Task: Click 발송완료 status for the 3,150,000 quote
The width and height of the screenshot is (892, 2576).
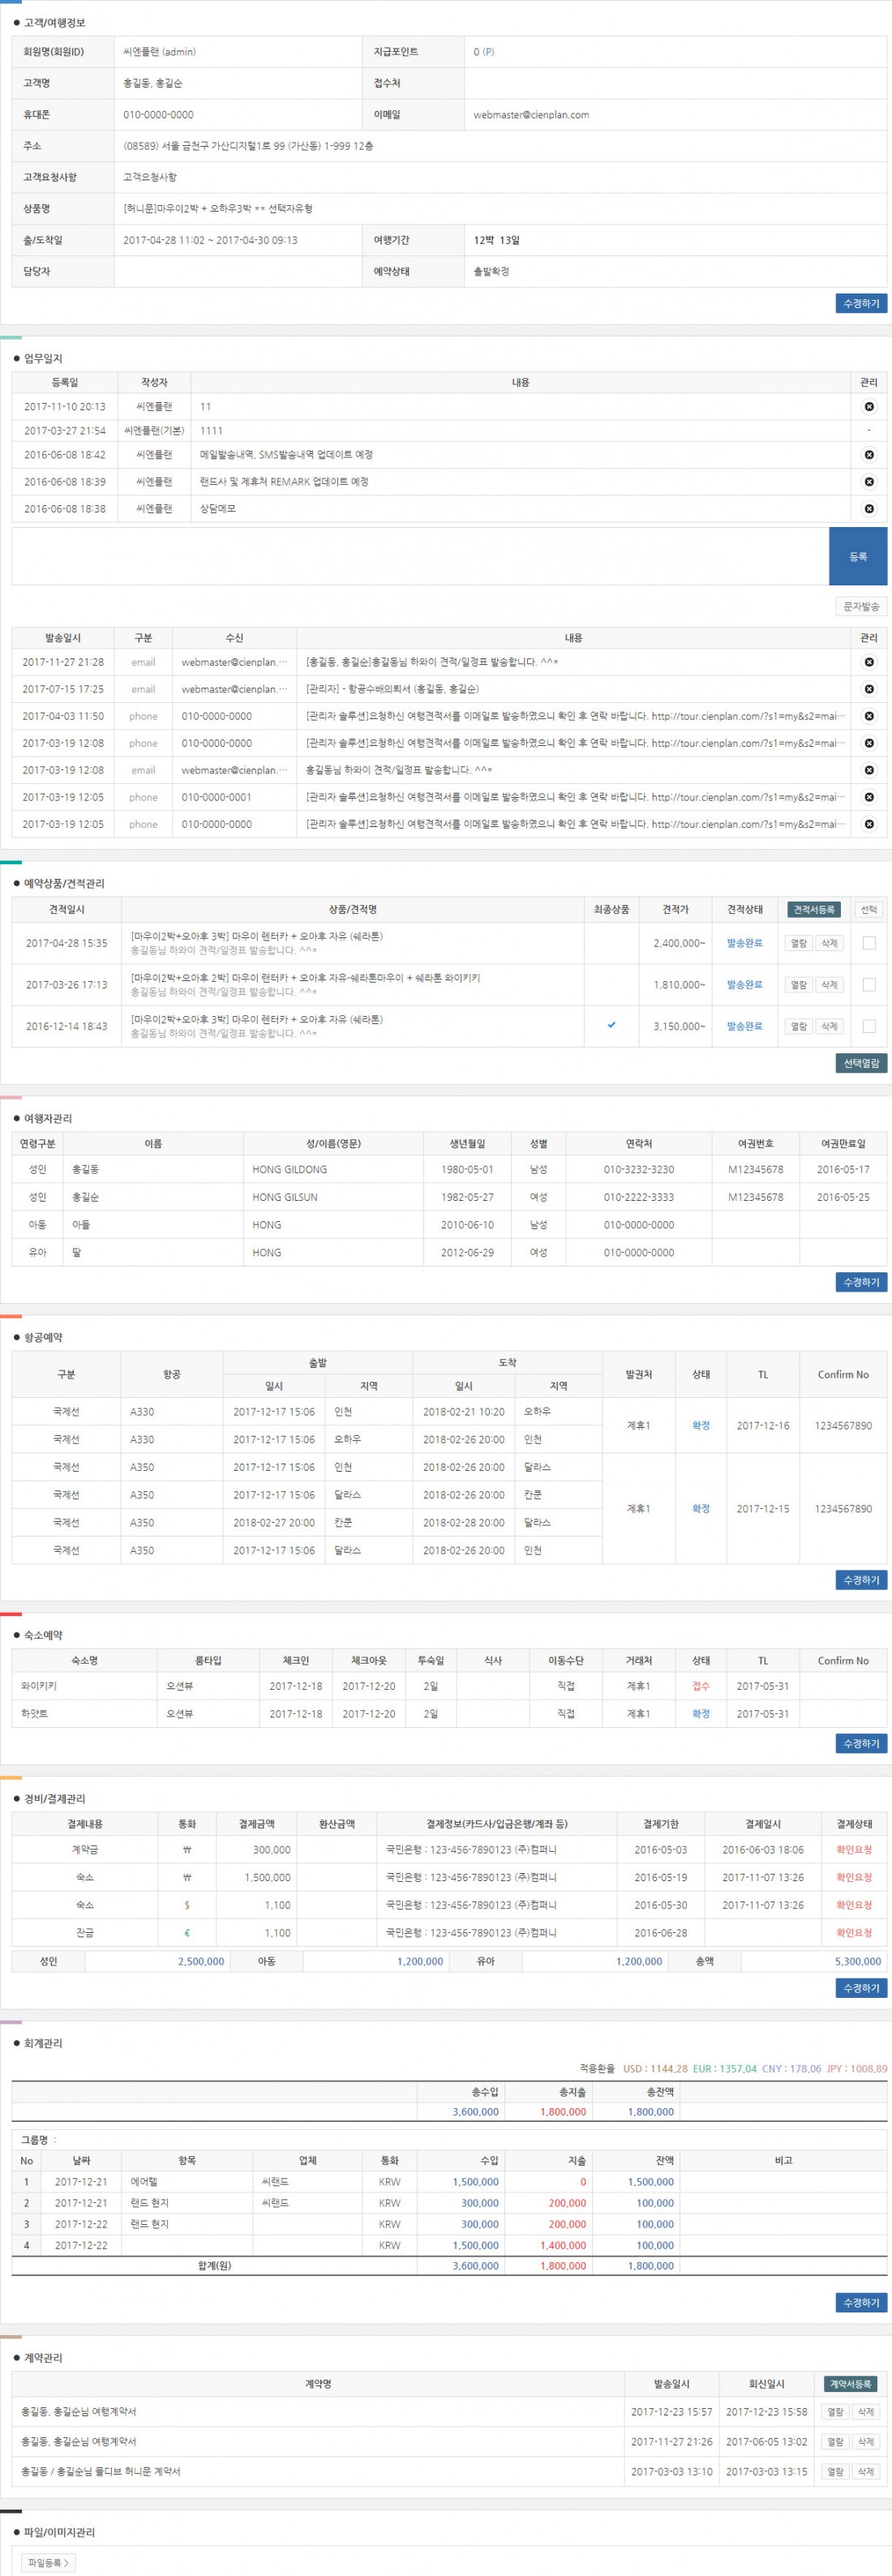Action: (x=744, y=1026)
